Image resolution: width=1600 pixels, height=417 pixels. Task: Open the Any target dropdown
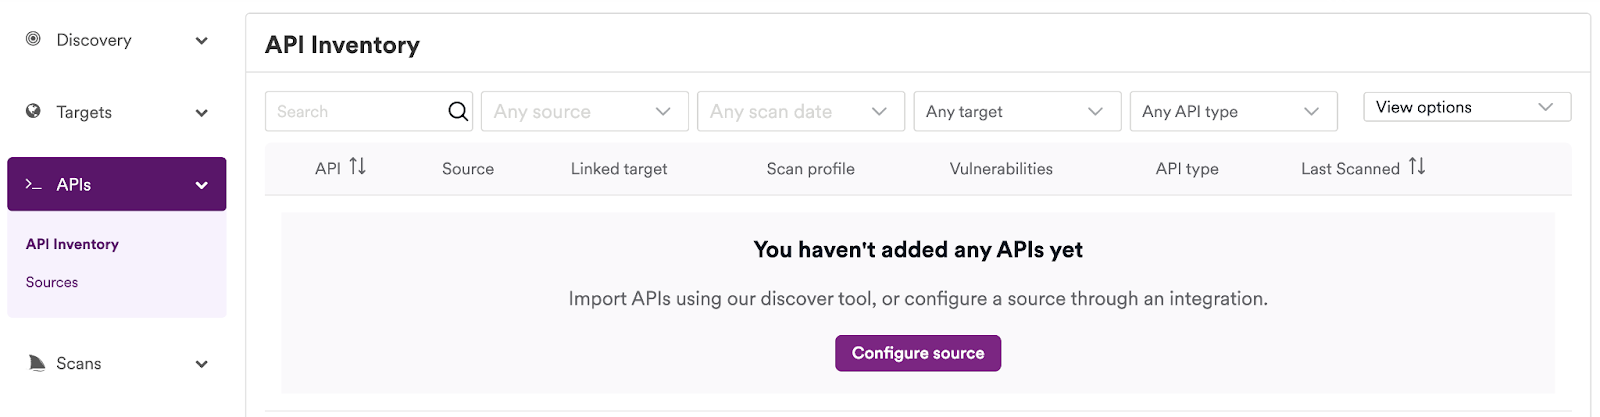click(1017, 111)
